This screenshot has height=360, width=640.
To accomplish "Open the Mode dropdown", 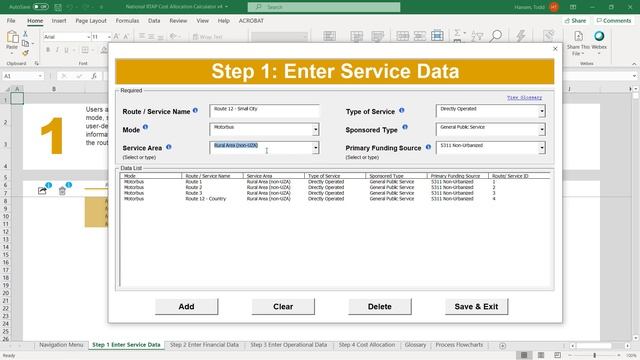I will 316,130.
